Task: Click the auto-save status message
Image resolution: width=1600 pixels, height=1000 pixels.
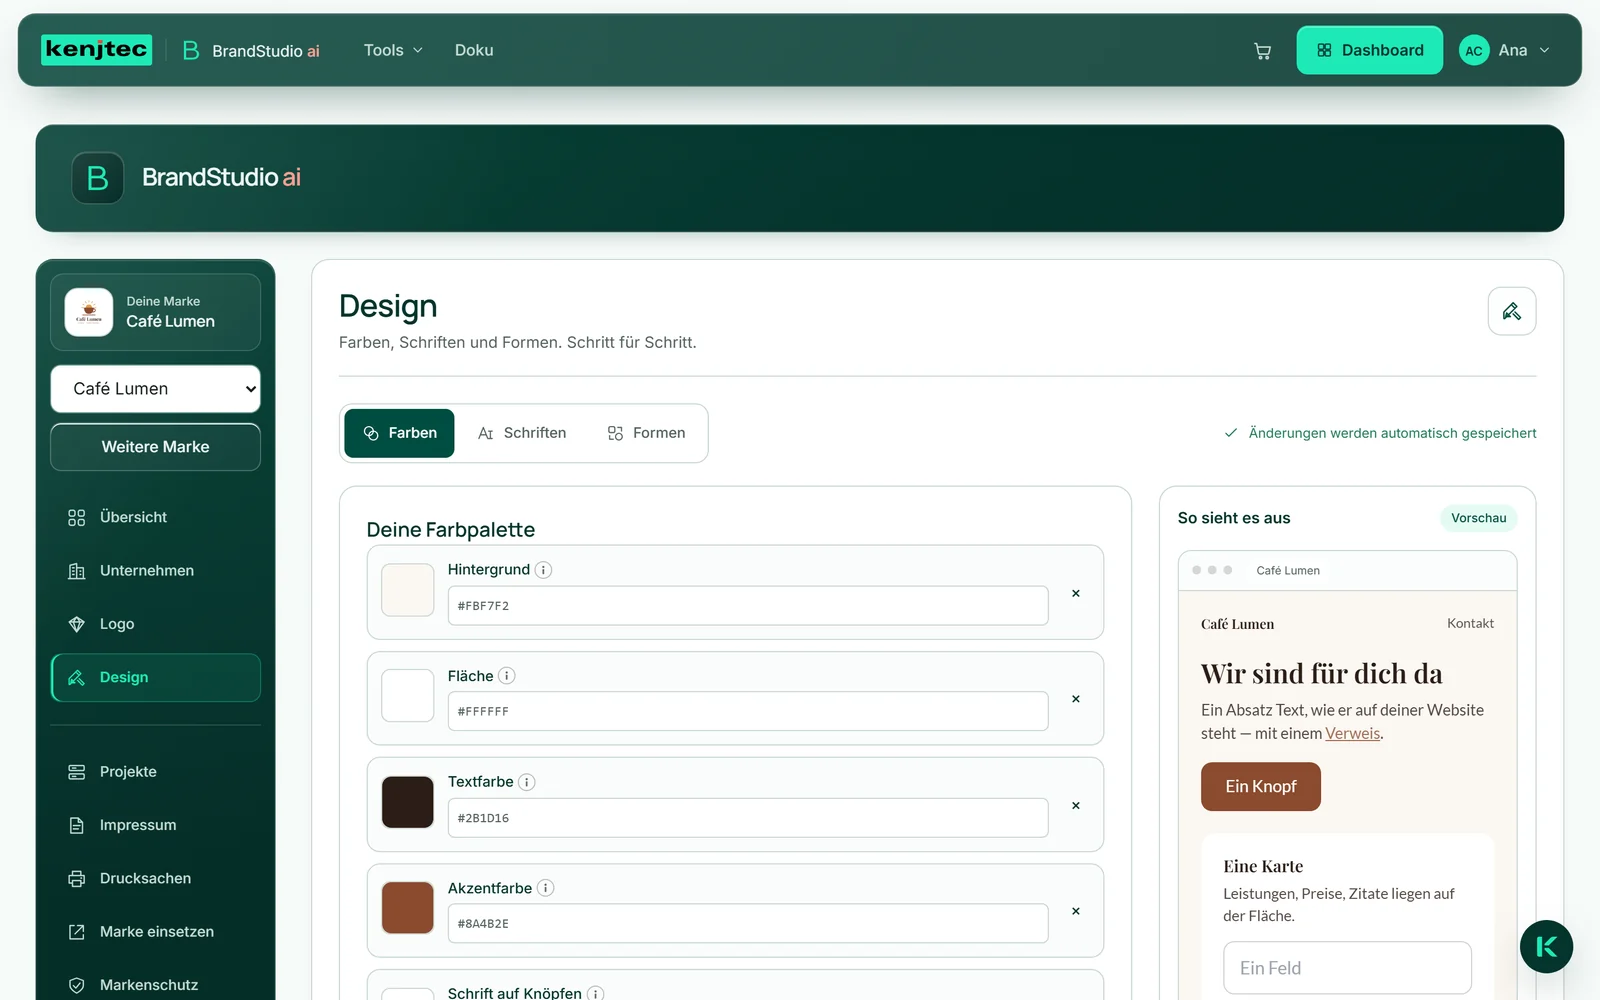Action: 1380,433
